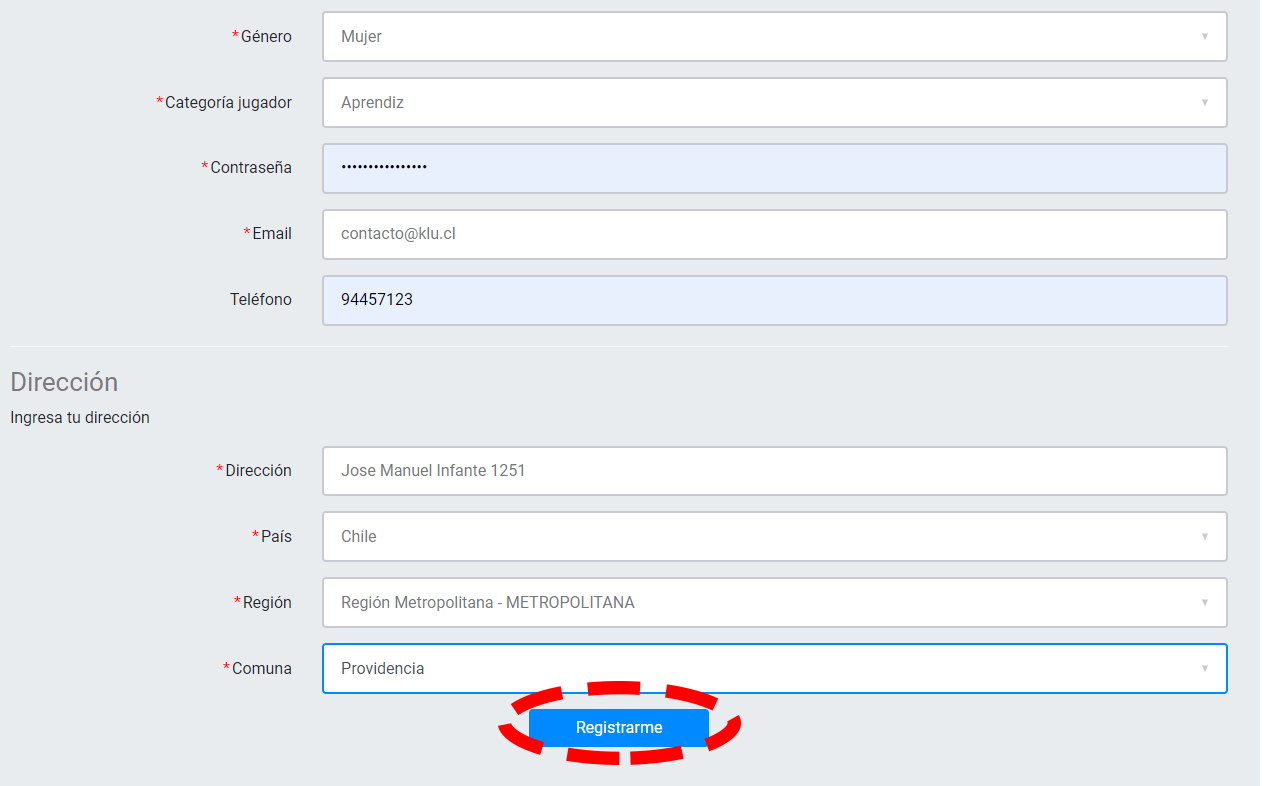
Task: Click the Contraseña field label
Action: (x=250, y=168)
